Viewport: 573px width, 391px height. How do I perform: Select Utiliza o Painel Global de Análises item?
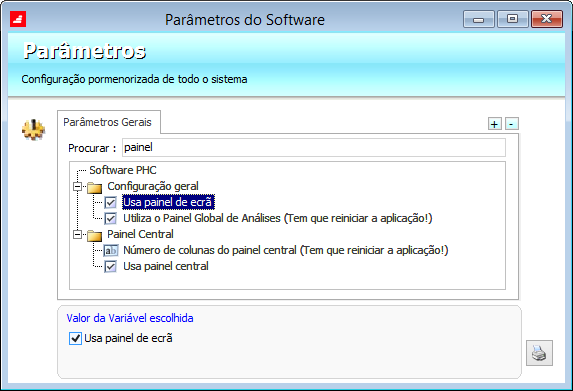pyautogui.click(x=278, y=218)
